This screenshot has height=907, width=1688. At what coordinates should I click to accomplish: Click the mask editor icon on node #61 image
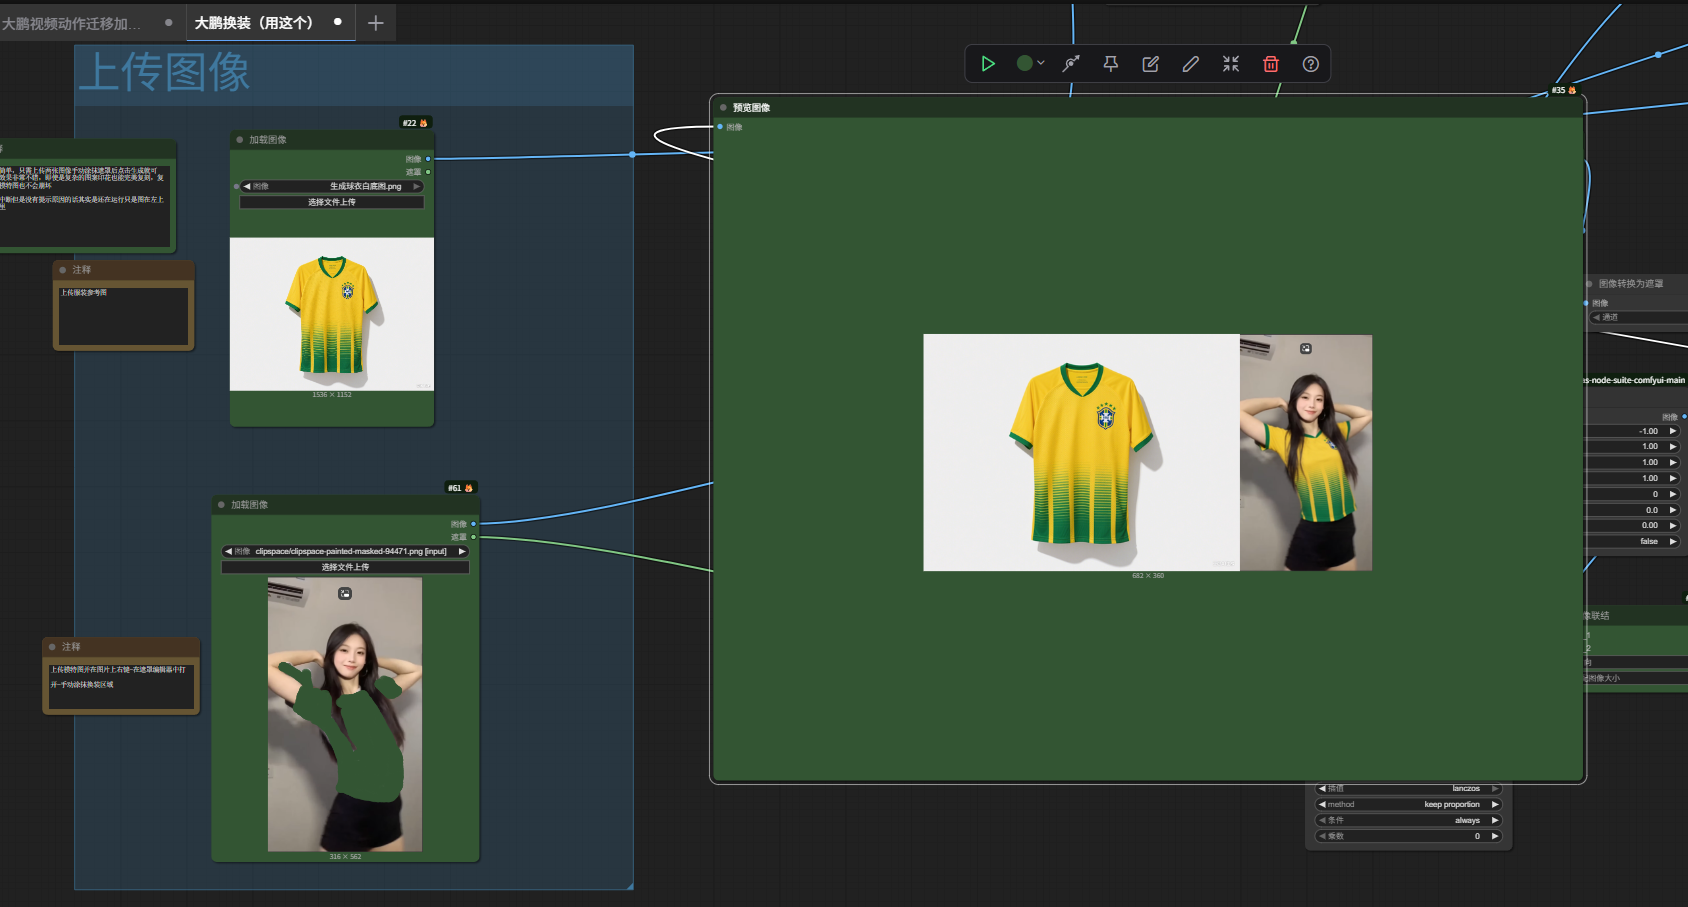[345, 593]
